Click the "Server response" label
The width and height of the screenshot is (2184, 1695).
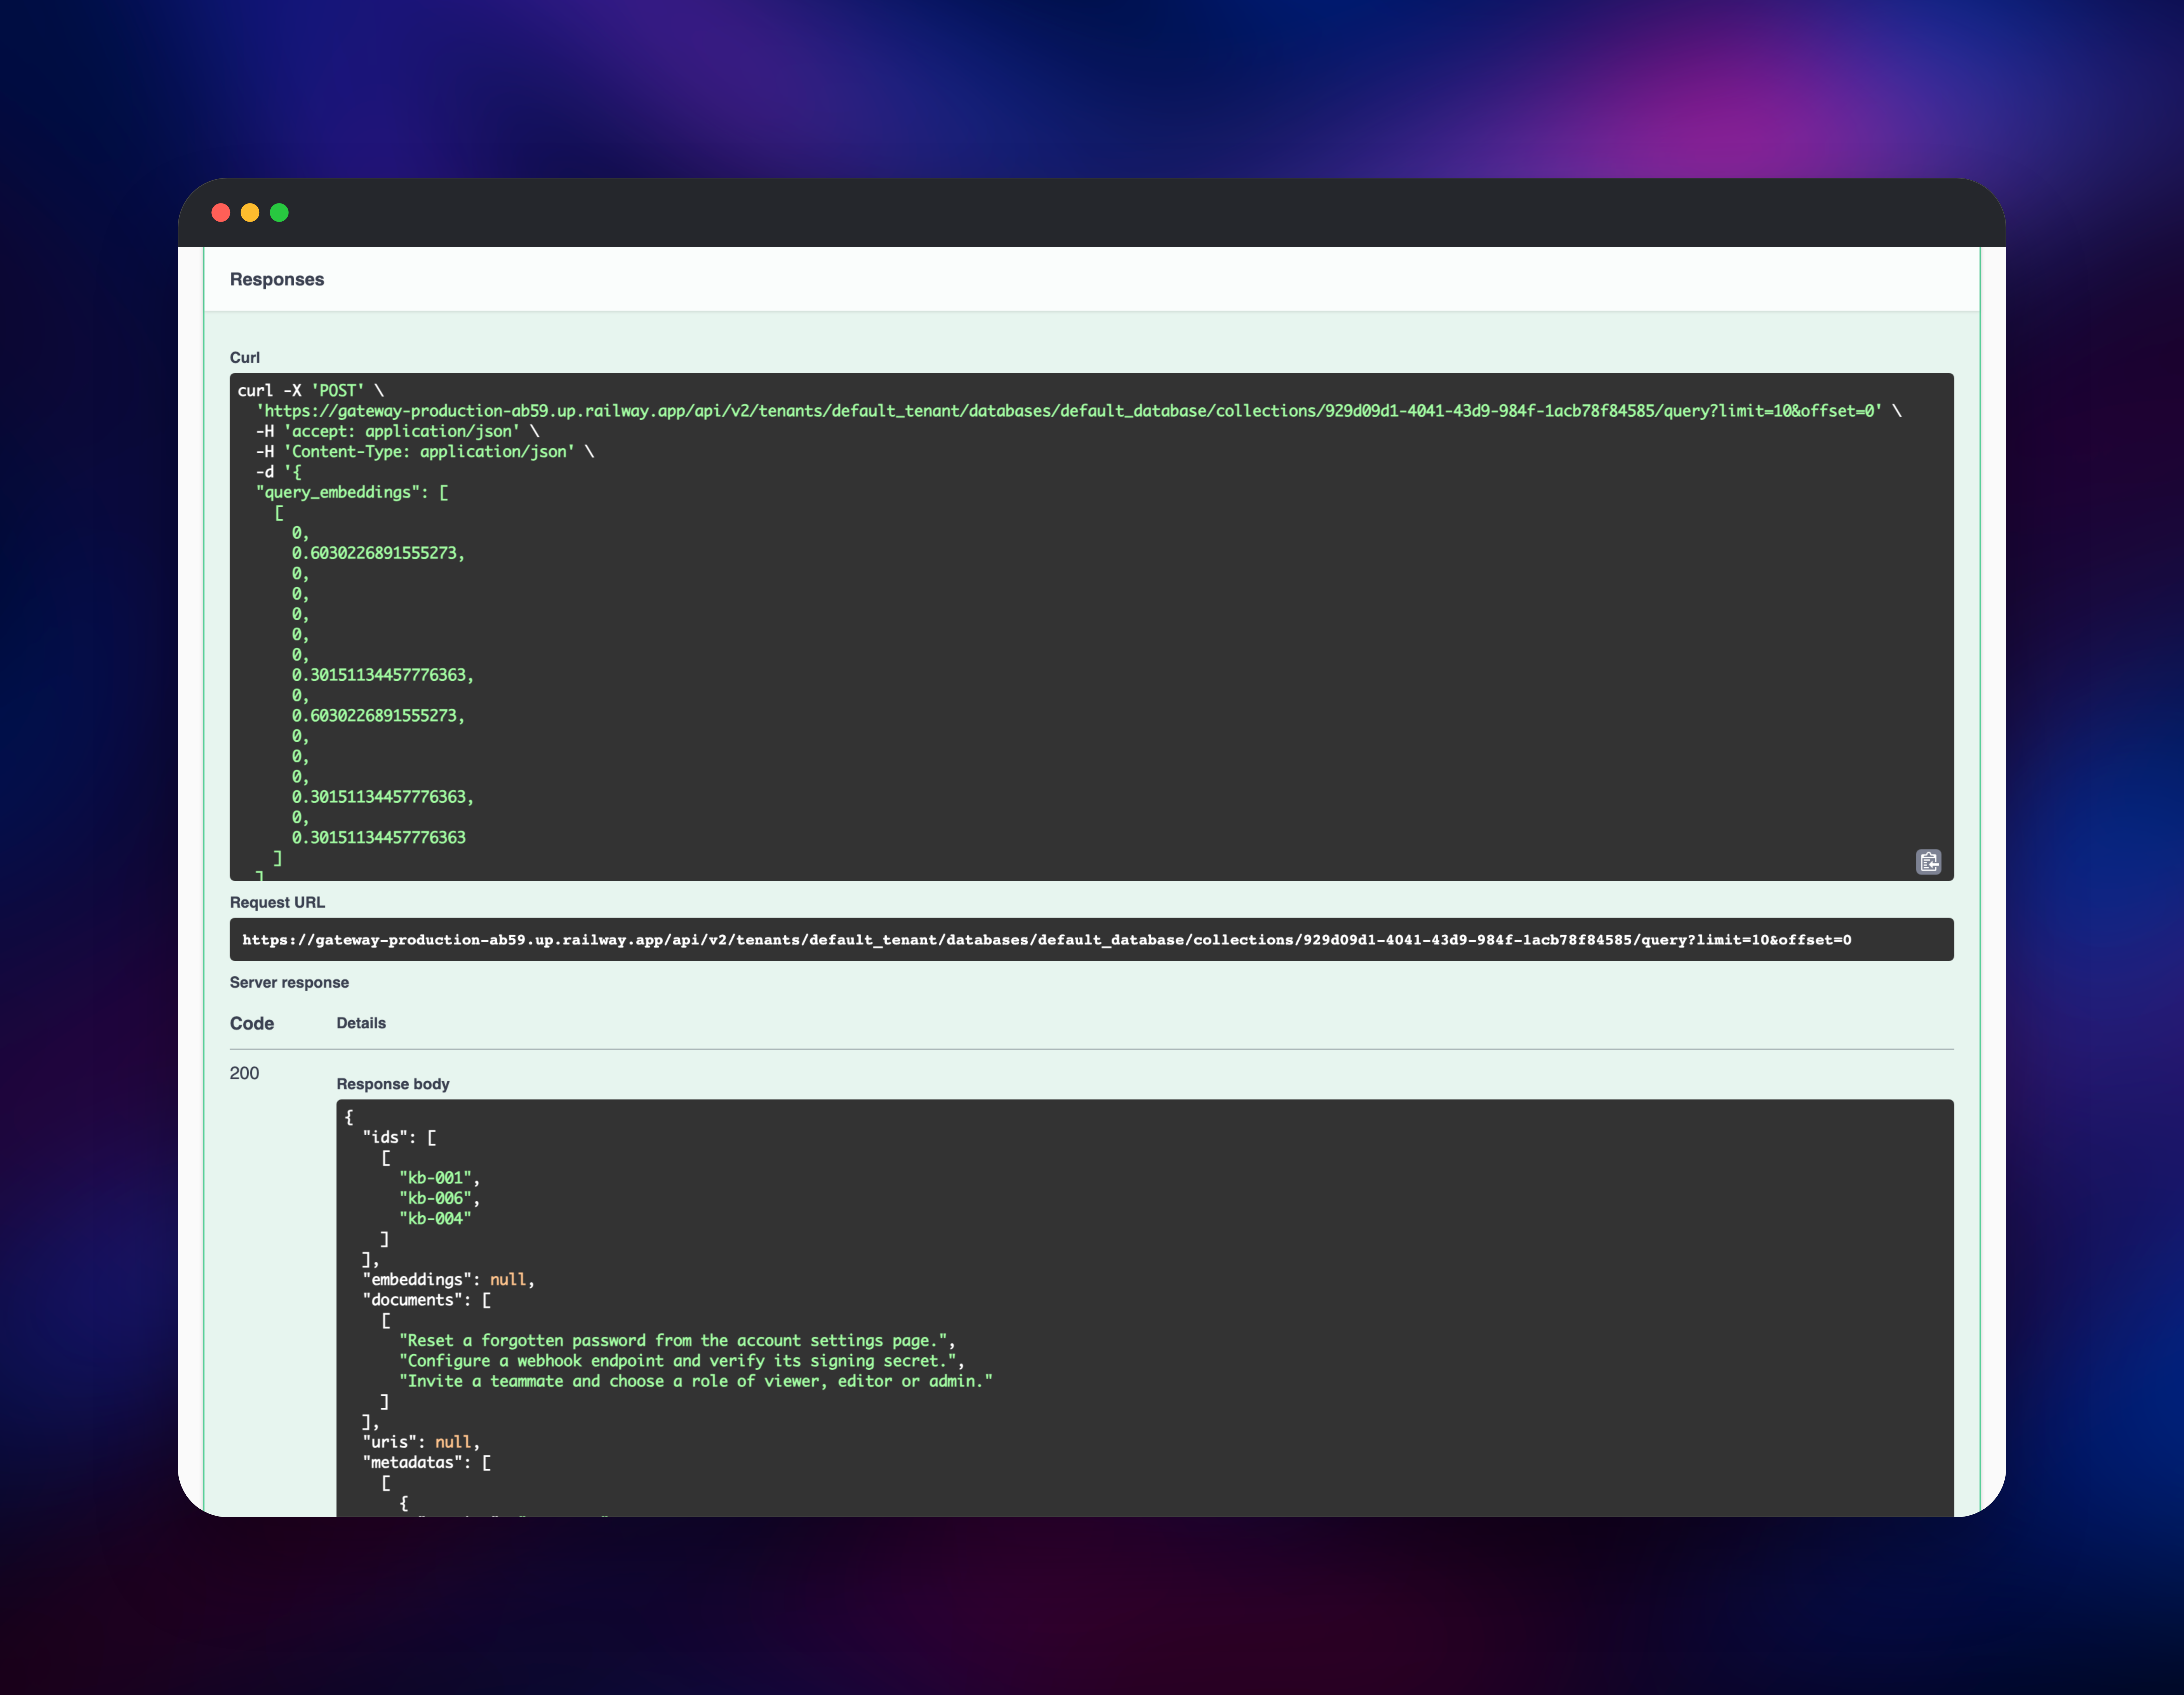point(289,983)
